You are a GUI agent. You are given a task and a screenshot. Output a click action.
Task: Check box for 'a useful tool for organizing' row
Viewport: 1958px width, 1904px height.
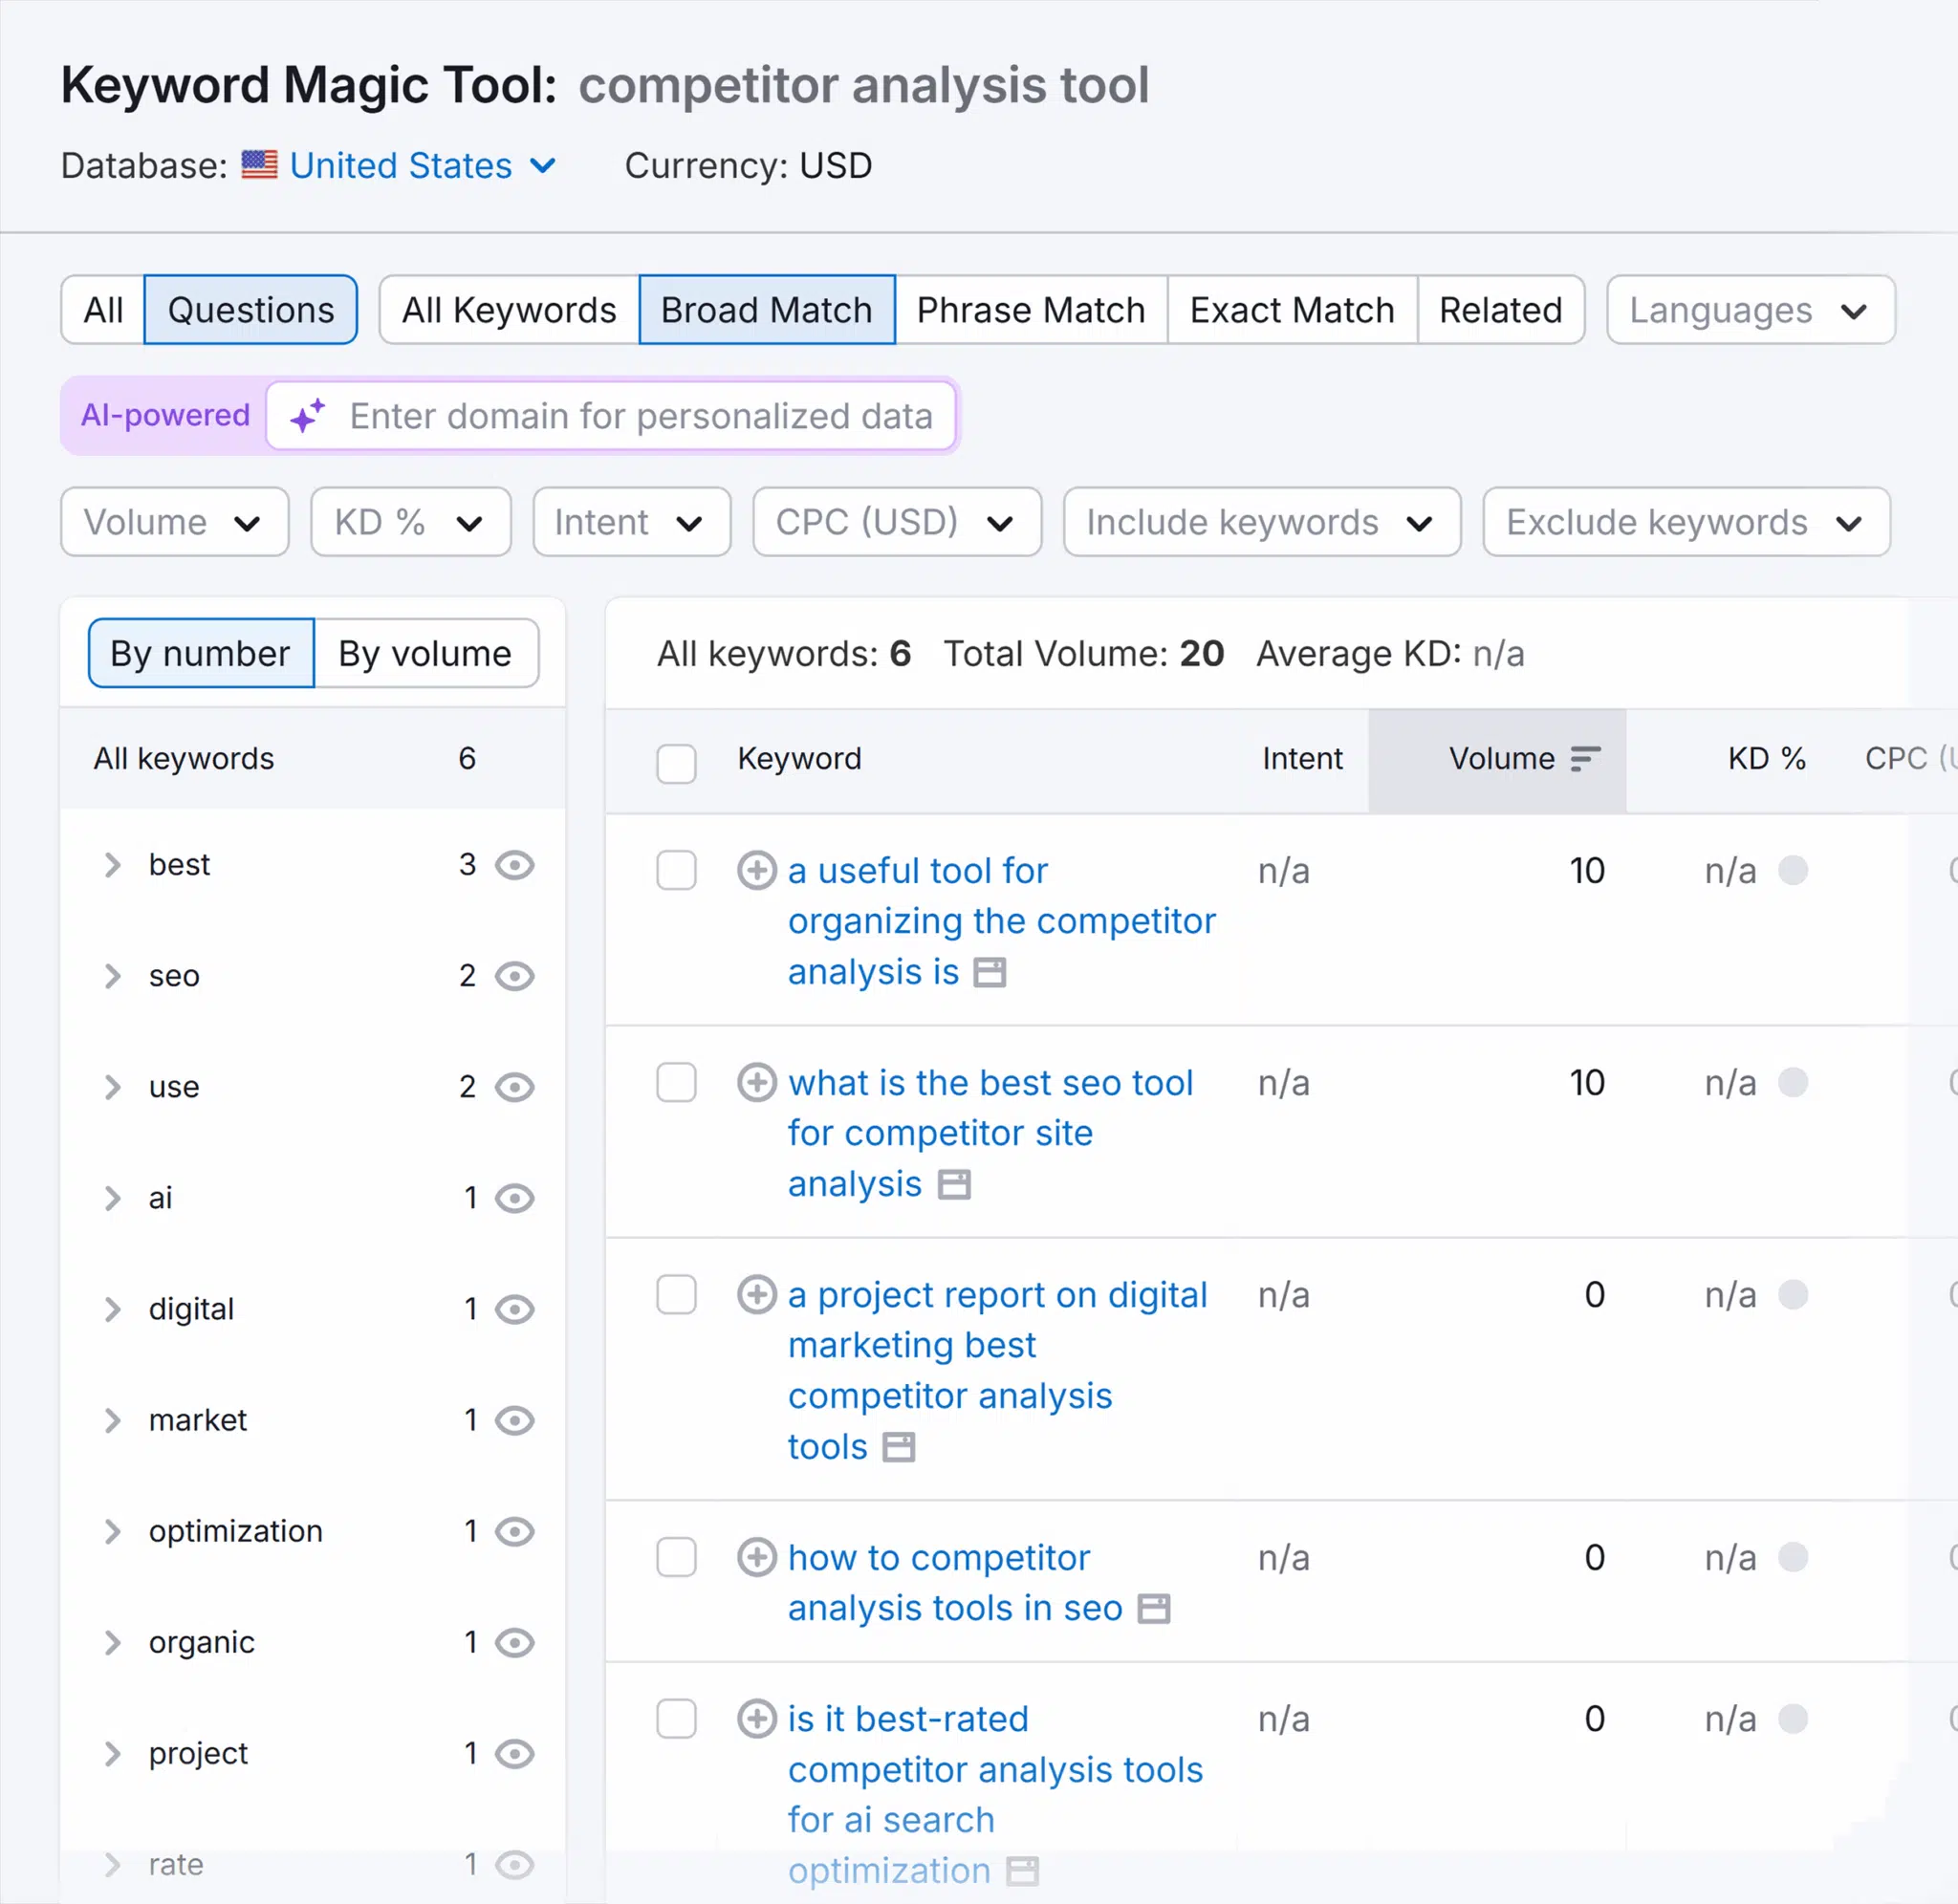[676, 870]
